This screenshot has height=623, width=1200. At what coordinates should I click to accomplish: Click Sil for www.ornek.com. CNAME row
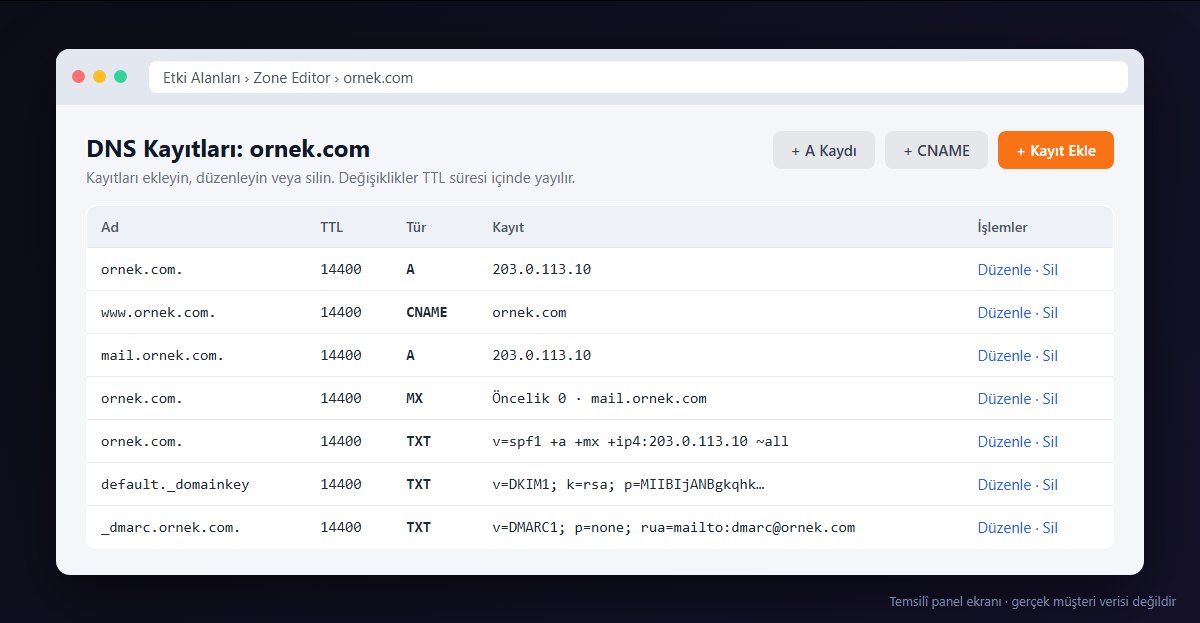point(1050,313)
